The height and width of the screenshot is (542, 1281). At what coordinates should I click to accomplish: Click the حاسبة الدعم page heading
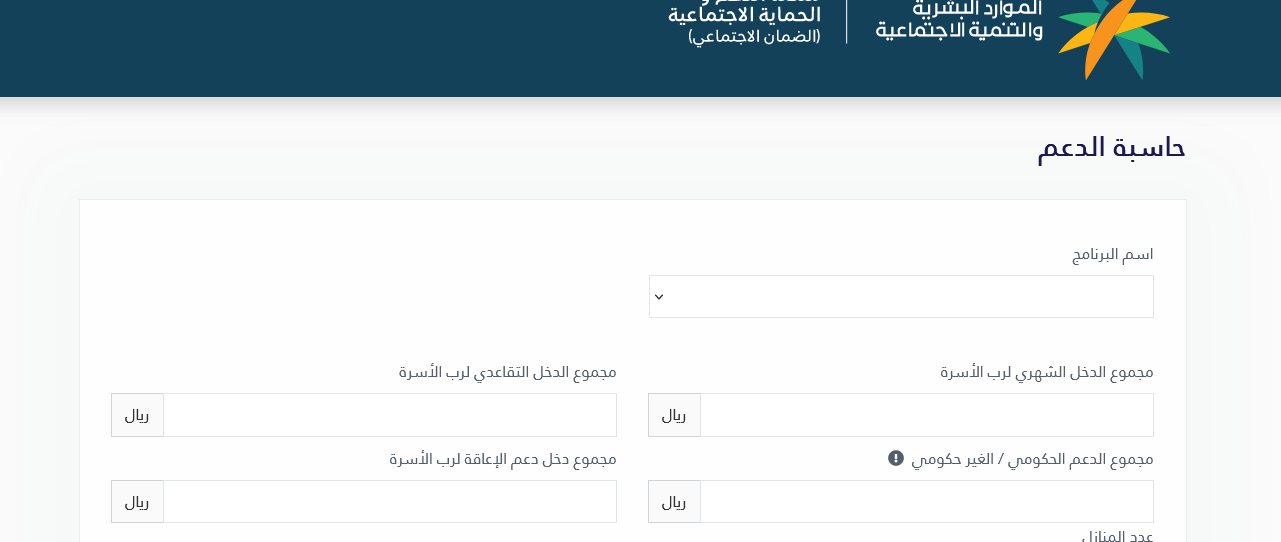tap(1111, 148)
